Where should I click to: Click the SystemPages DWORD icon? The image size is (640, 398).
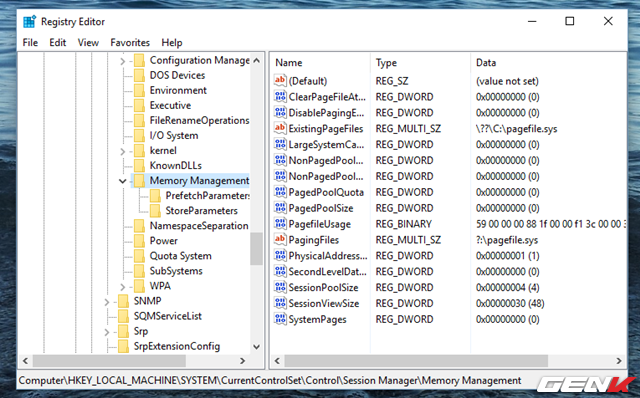[280, 319]
